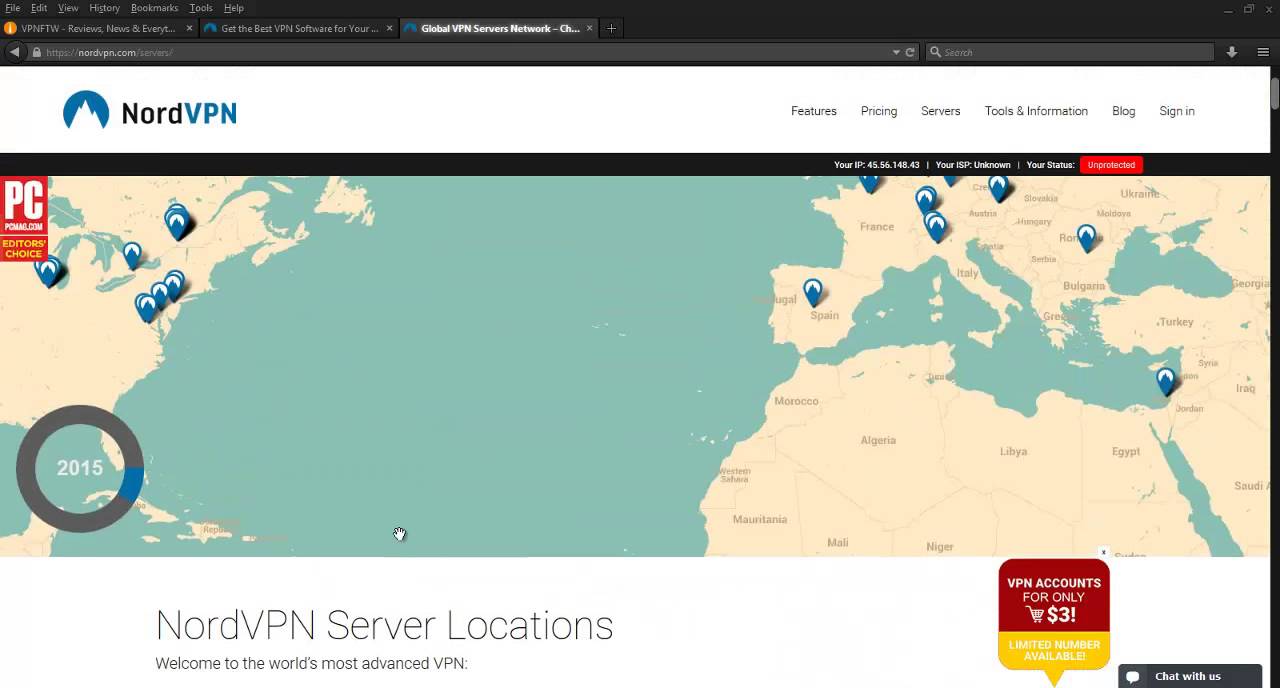Open the History menu
Image resolution: width=1280 pixels, height=688 pixels.
click(104, 8)
